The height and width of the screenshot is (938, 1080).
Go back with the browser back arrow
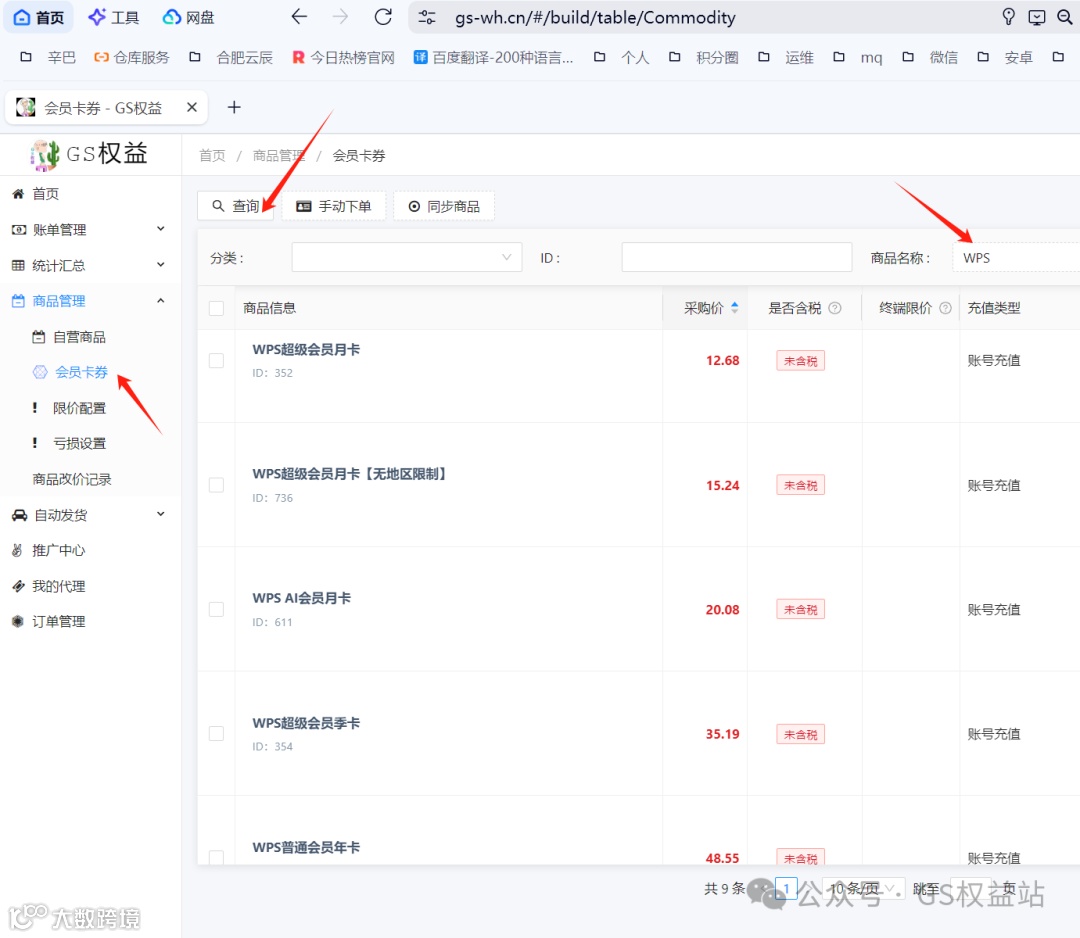click(x=299, y=17)
